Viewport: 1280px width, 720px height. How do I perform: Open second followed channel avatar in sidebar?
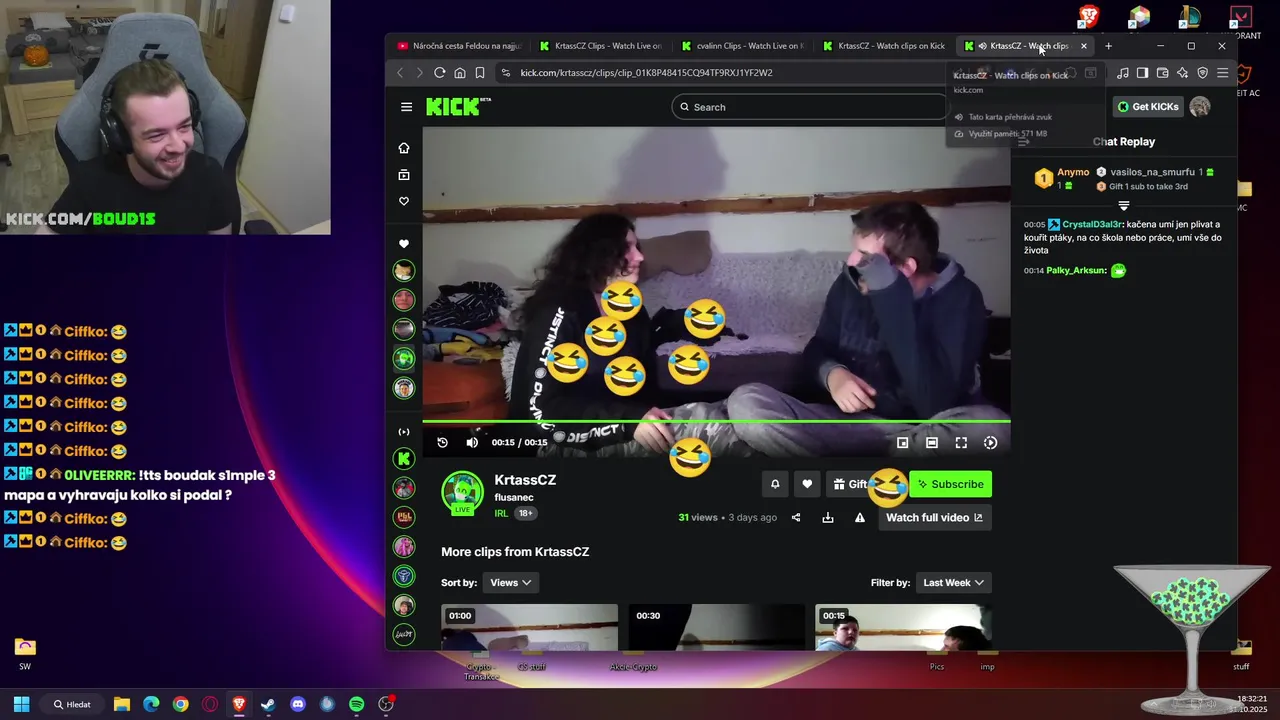(404, 299)
